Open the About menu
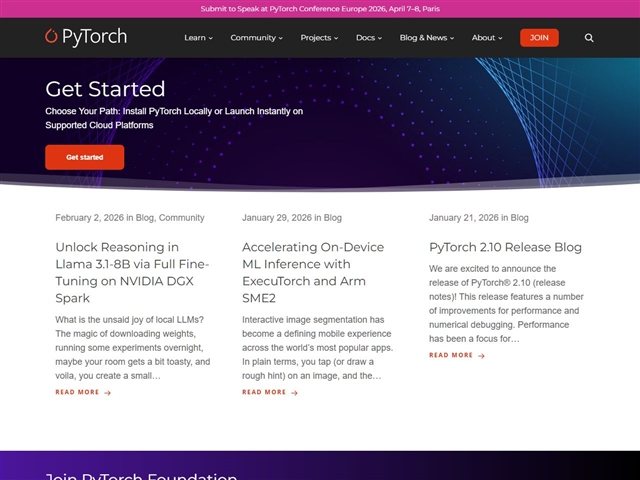640x480 pixels. tap(487, 38)
